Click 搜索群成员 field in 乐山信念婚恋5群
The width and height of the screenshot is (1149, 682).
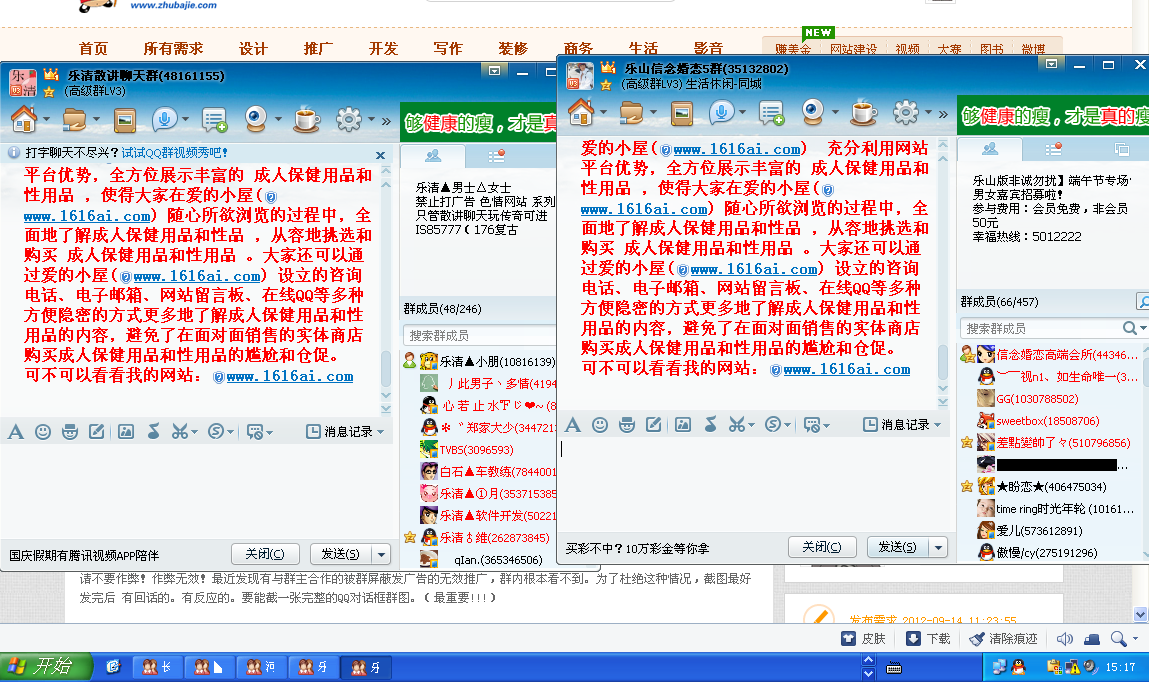point(1043,328)
